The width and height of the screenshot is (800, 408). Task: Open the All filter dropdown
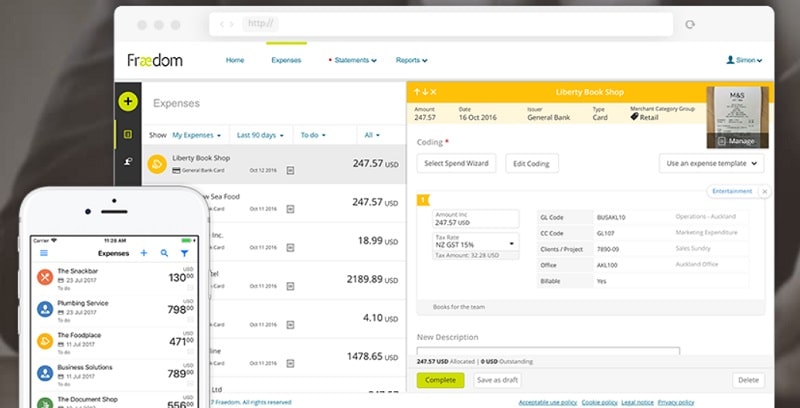click(x=372, y=135)
